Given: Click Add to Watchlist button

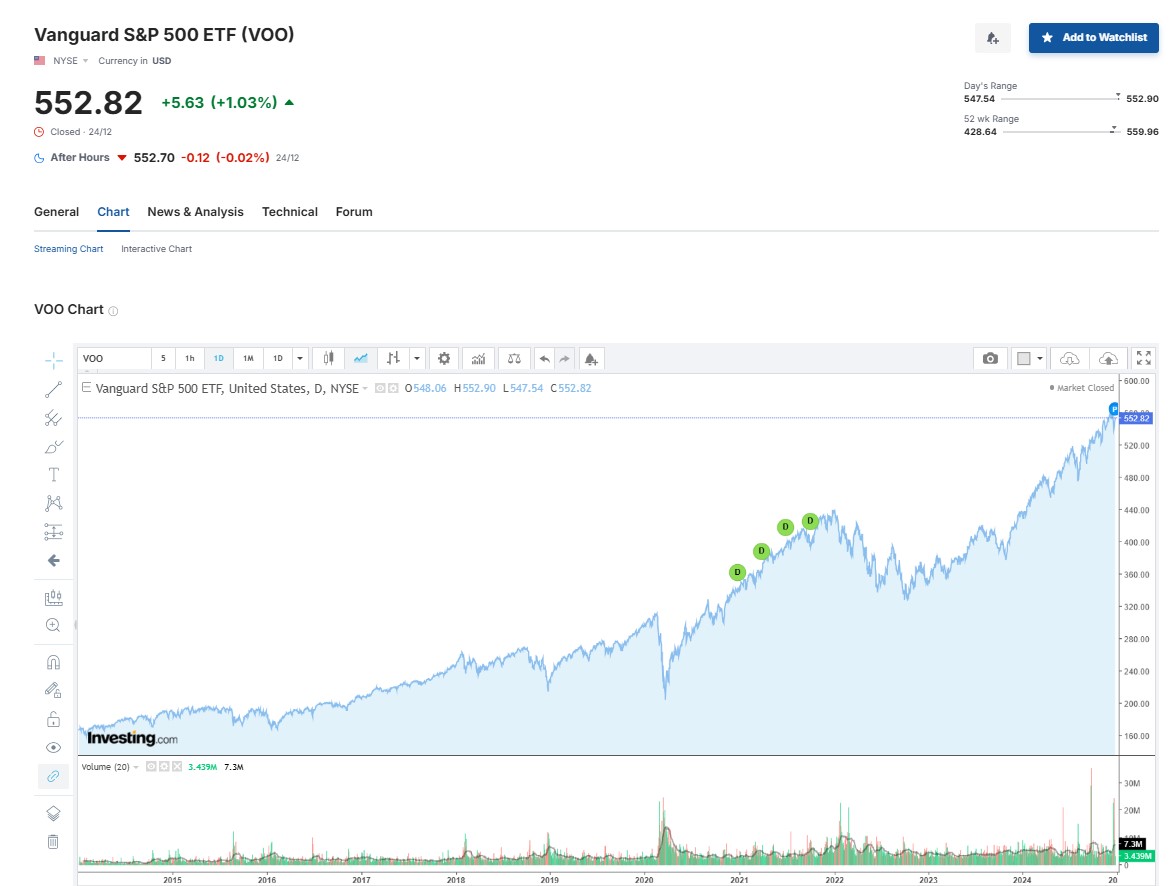Looking at the screenshot, I should 1094,37.
